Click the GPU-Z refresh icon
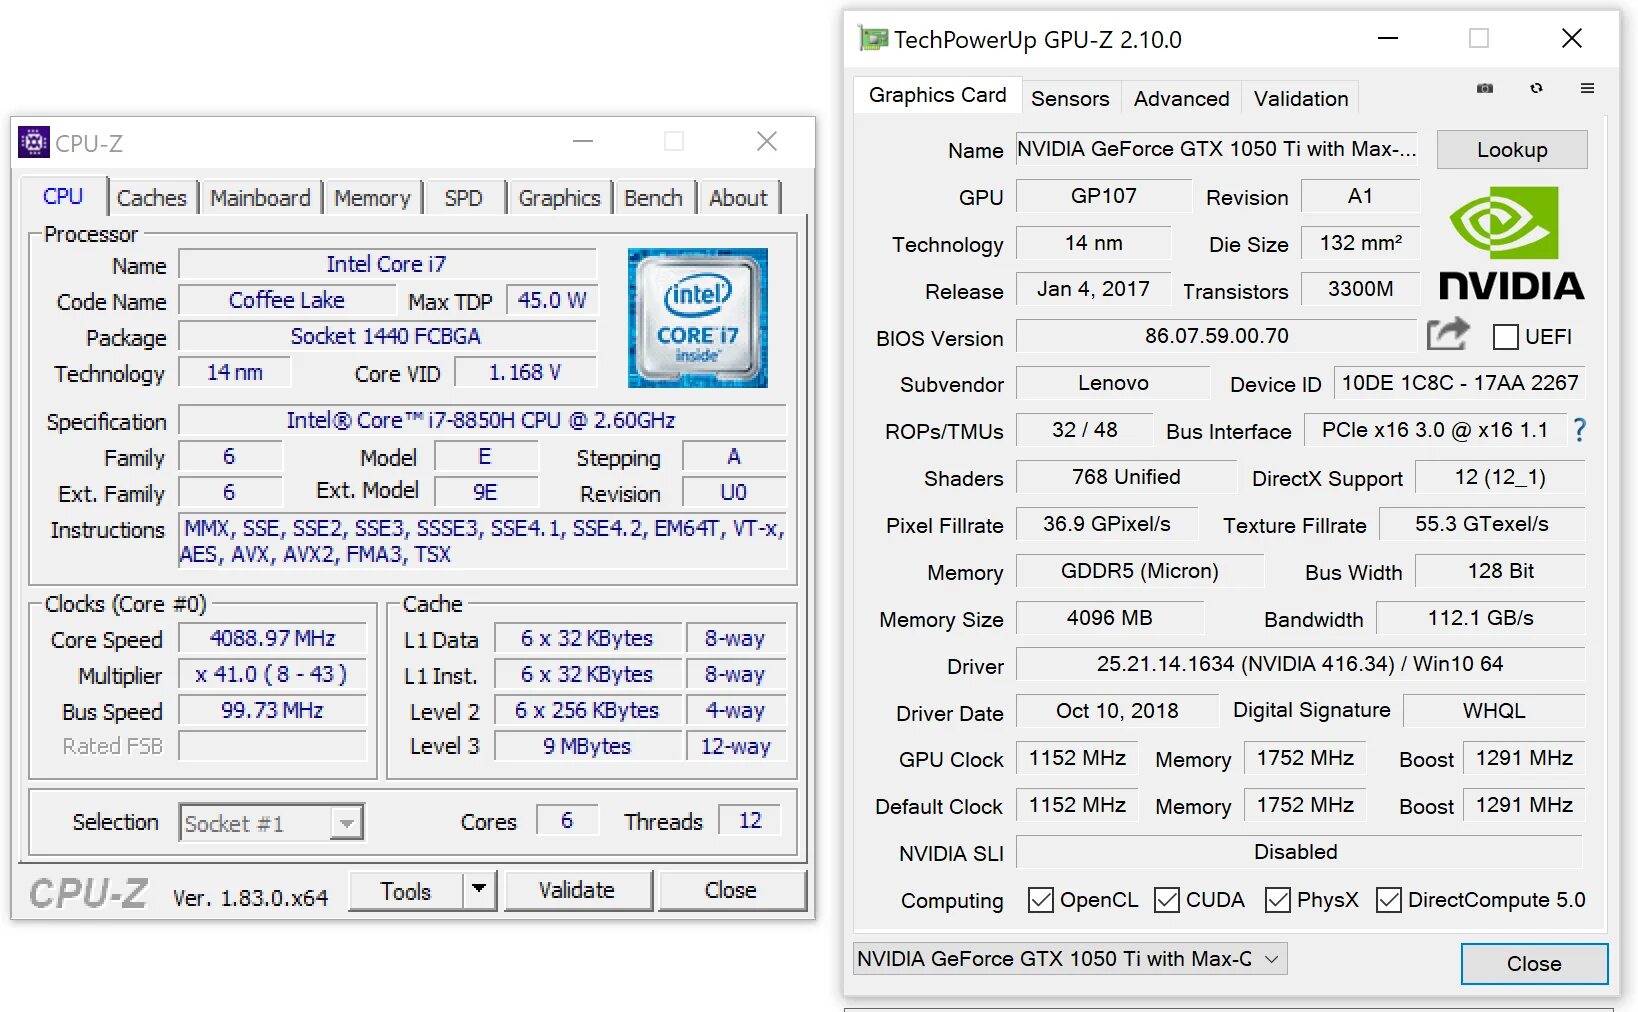 pyautogui.click(x=1536, y=88)
